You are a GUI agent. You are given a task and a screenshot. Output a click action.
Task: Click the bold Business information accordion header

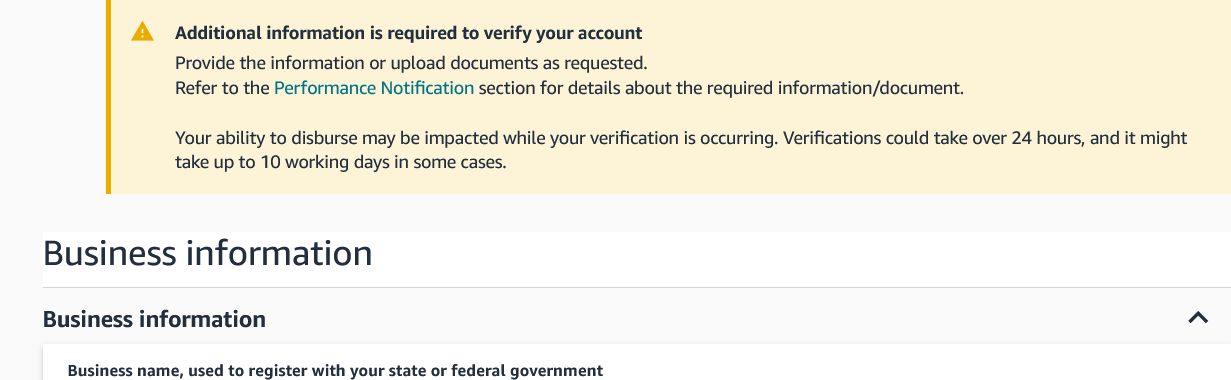154,319
